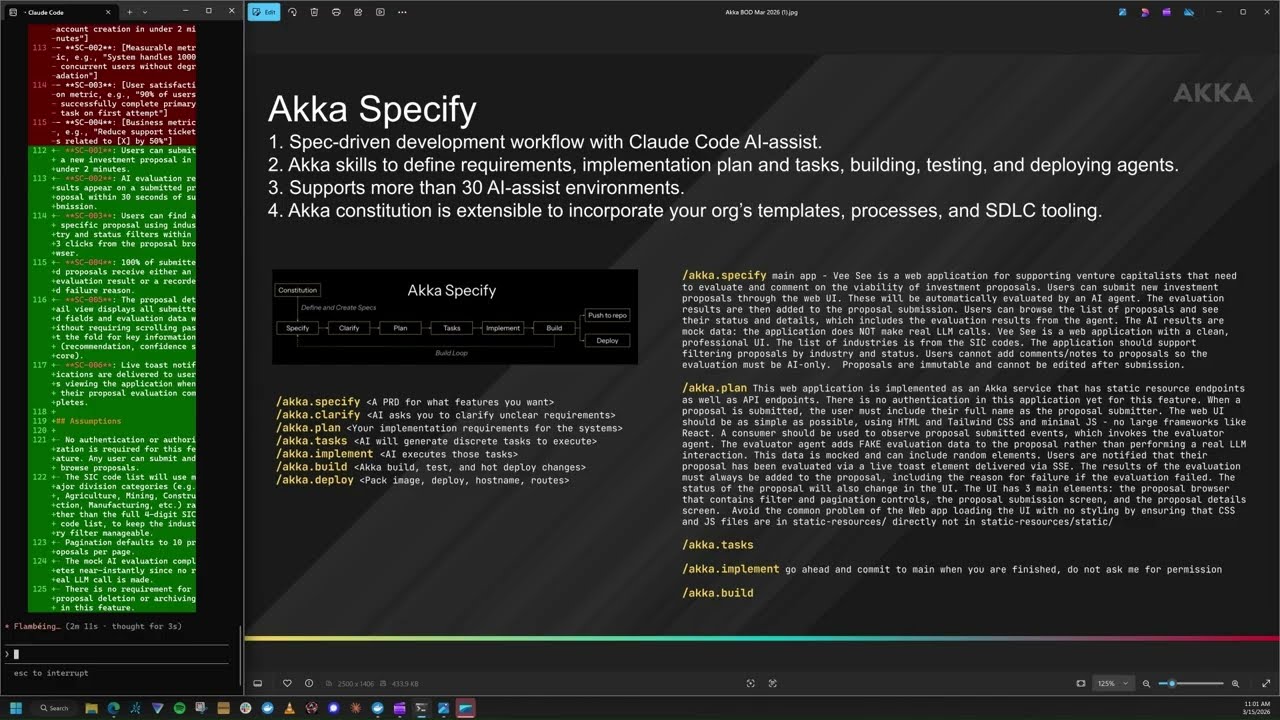The image size is (1280, 720).
Task: Favorite the image with heart icon
Action: coord(287,683)
